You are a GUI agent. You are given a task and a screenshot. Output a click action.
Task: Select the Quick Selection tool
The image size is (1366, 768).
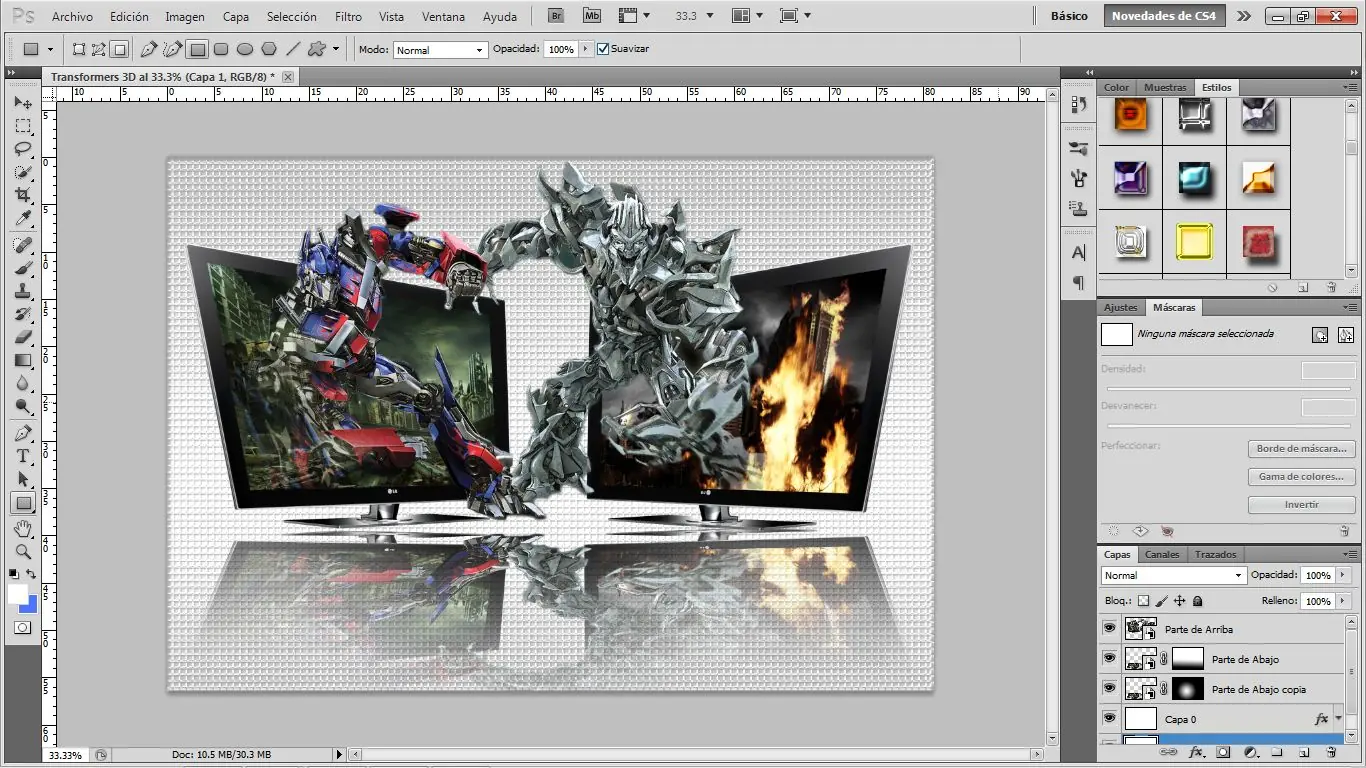click(23, 172)
